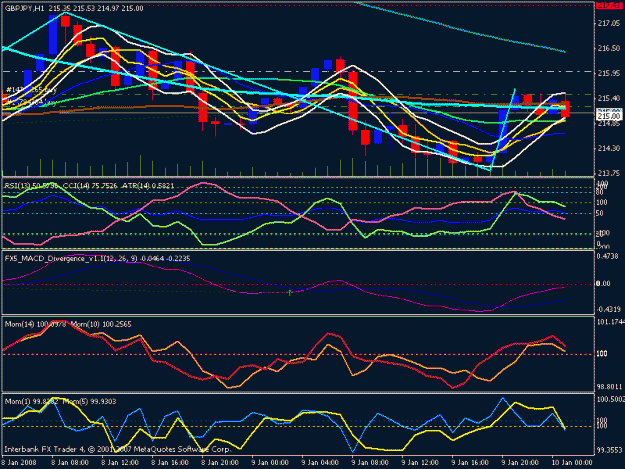The width and height of the screenshot is (625, 469).
Task: Click the 9 Jan 12:00 time label
Action: 420,463
